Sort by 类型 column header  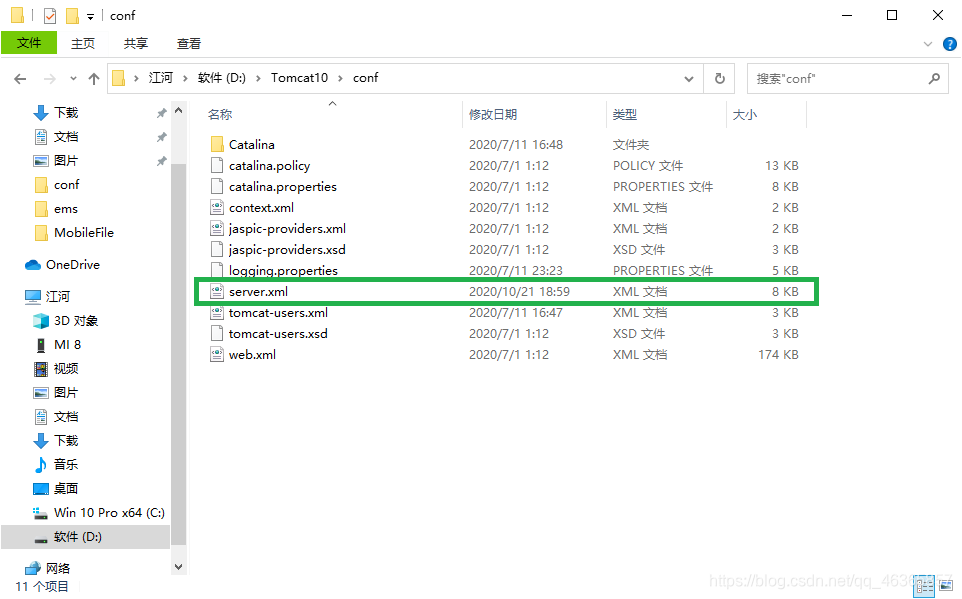[625, 115]
